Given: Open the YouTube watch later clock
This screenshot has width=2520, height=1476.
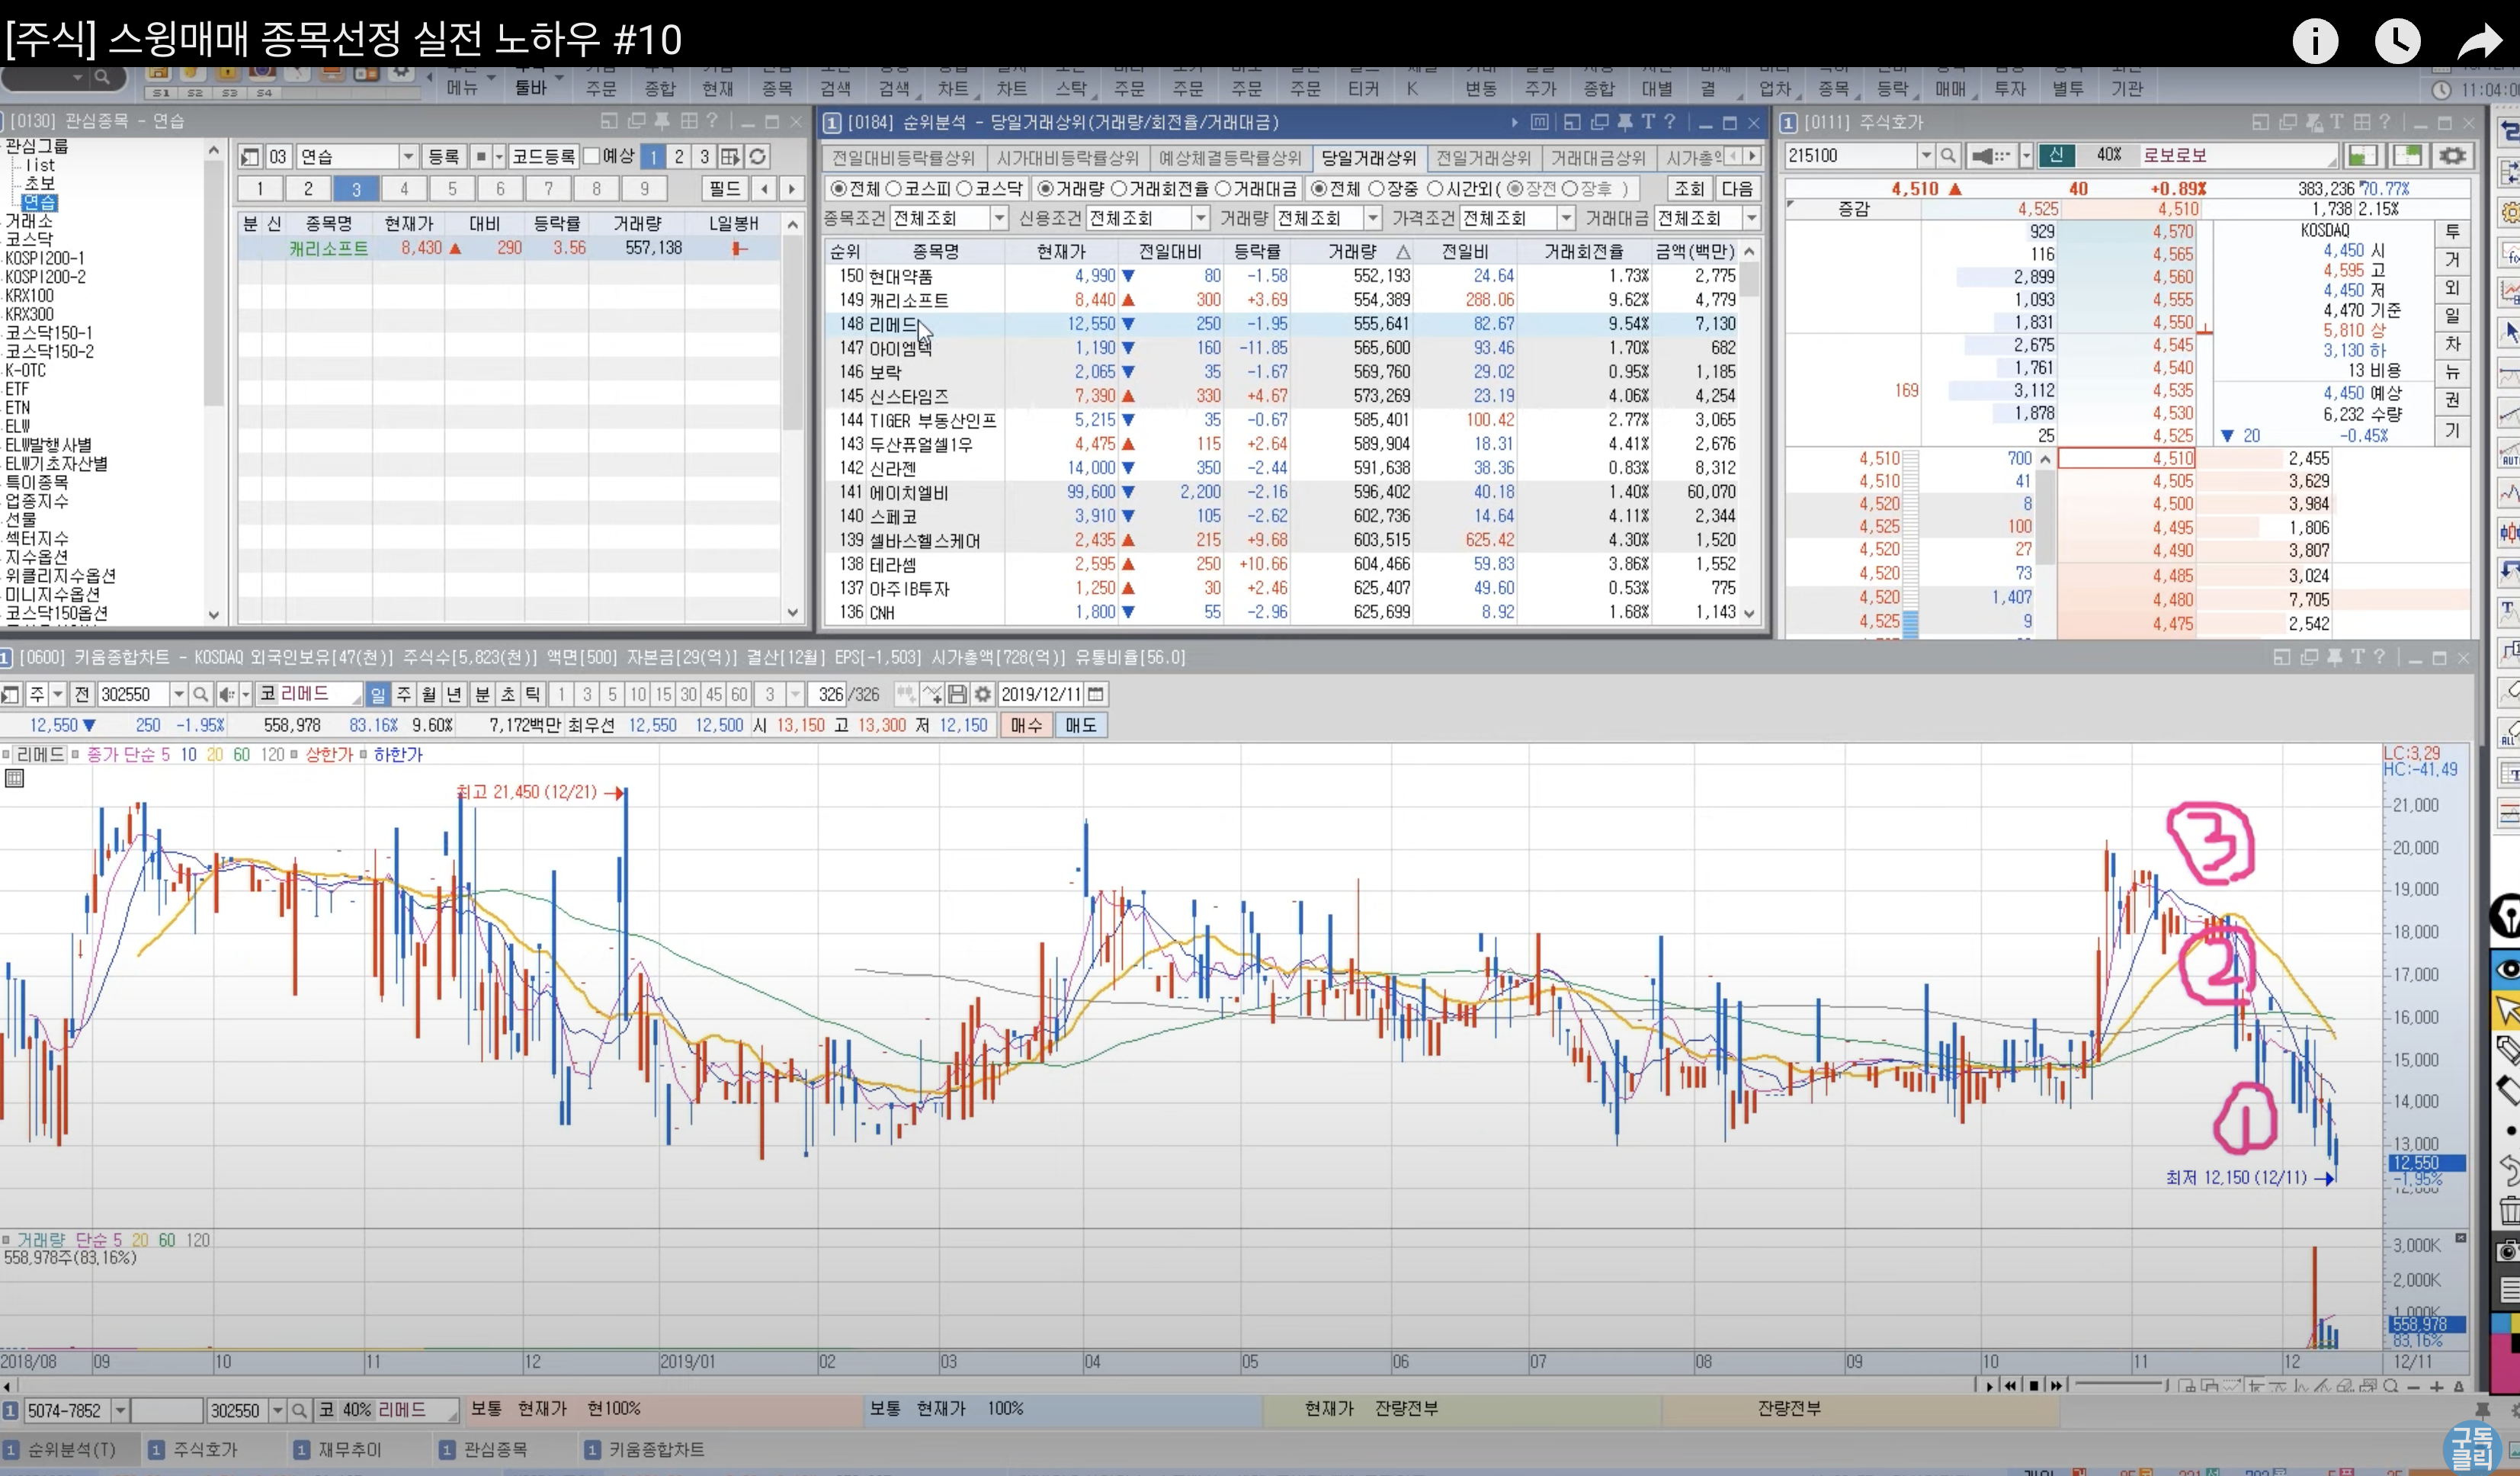Looking at the screenshot, I should pyautogui.click(x=2397, y=42).
